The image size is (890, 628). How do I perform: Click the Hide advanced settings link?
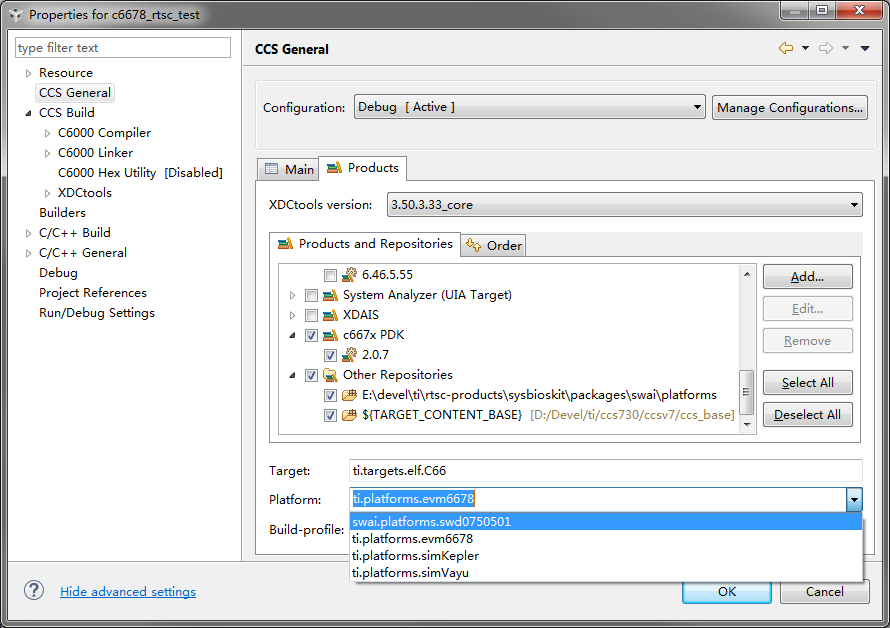(128, 592)
